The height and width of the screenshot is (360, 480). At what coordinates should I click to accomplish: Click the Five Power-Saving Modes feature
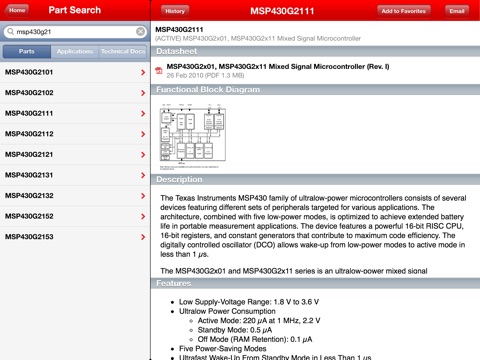pos(223,349)
